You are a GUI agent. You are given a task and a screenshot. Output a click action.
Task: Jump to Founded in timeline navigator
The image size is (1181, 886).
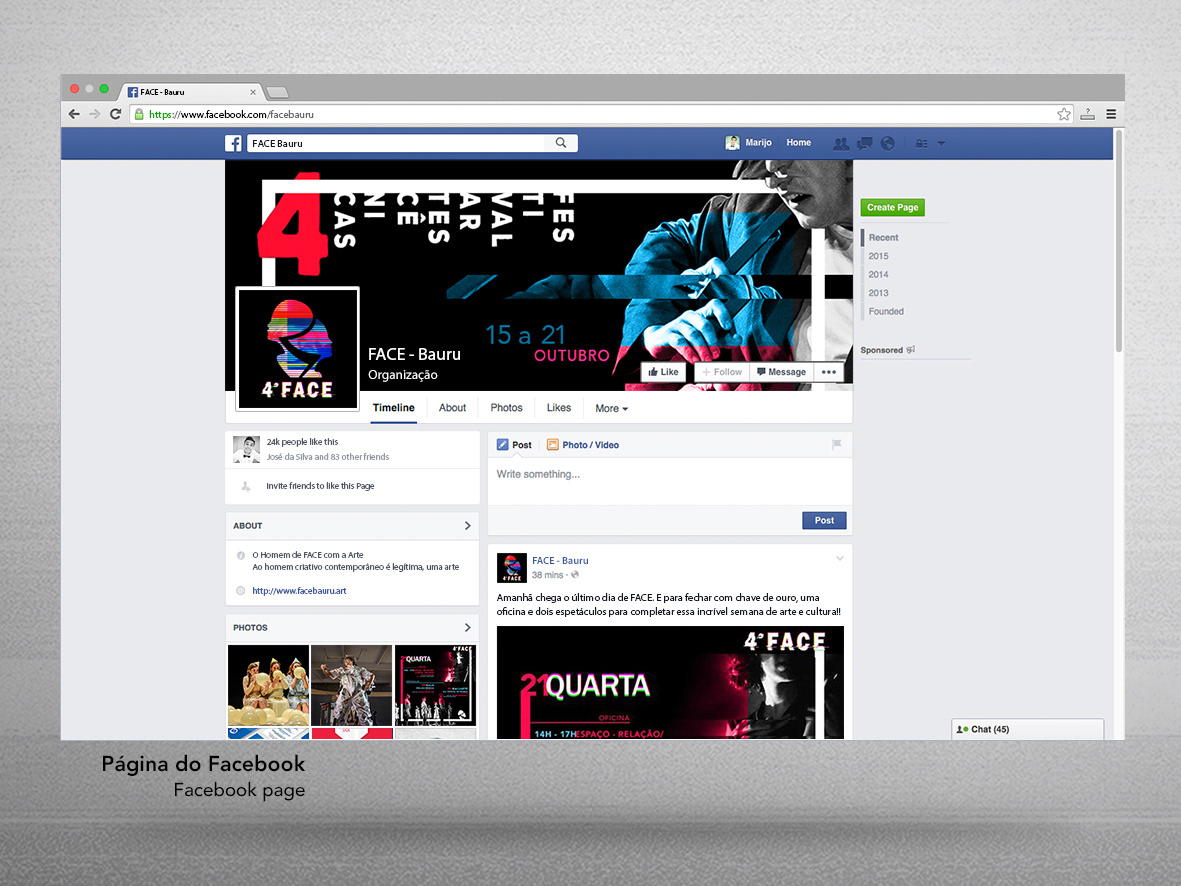coord(886,311)
